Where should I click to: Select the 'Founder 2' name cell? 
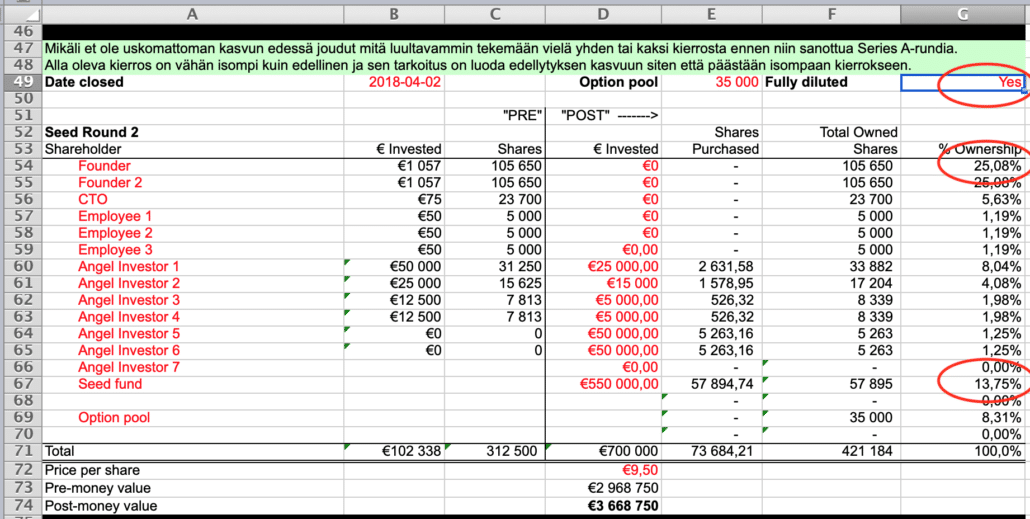point(192,183)
